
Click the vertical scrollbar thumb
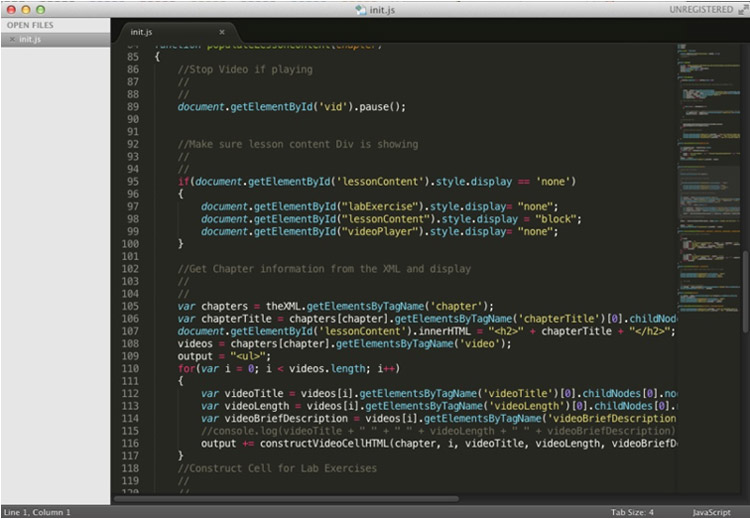[x=746, y=291]
